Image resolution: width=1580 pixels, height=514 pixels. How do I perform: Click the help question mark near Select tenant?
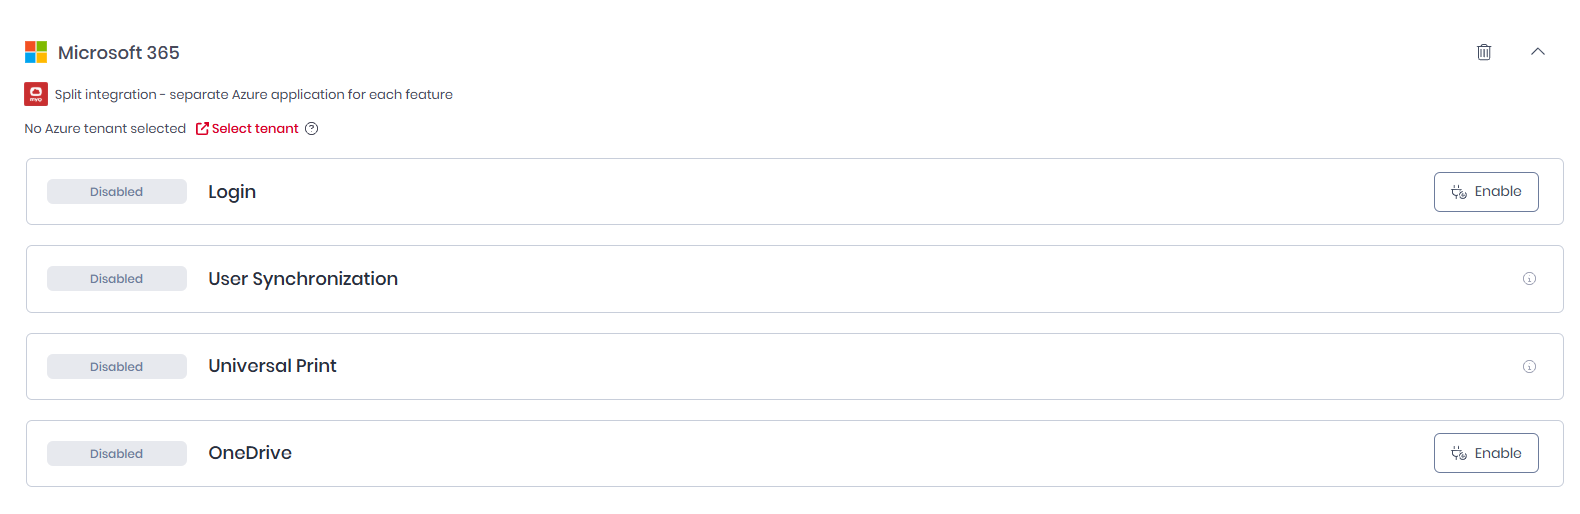coord(312,129)
